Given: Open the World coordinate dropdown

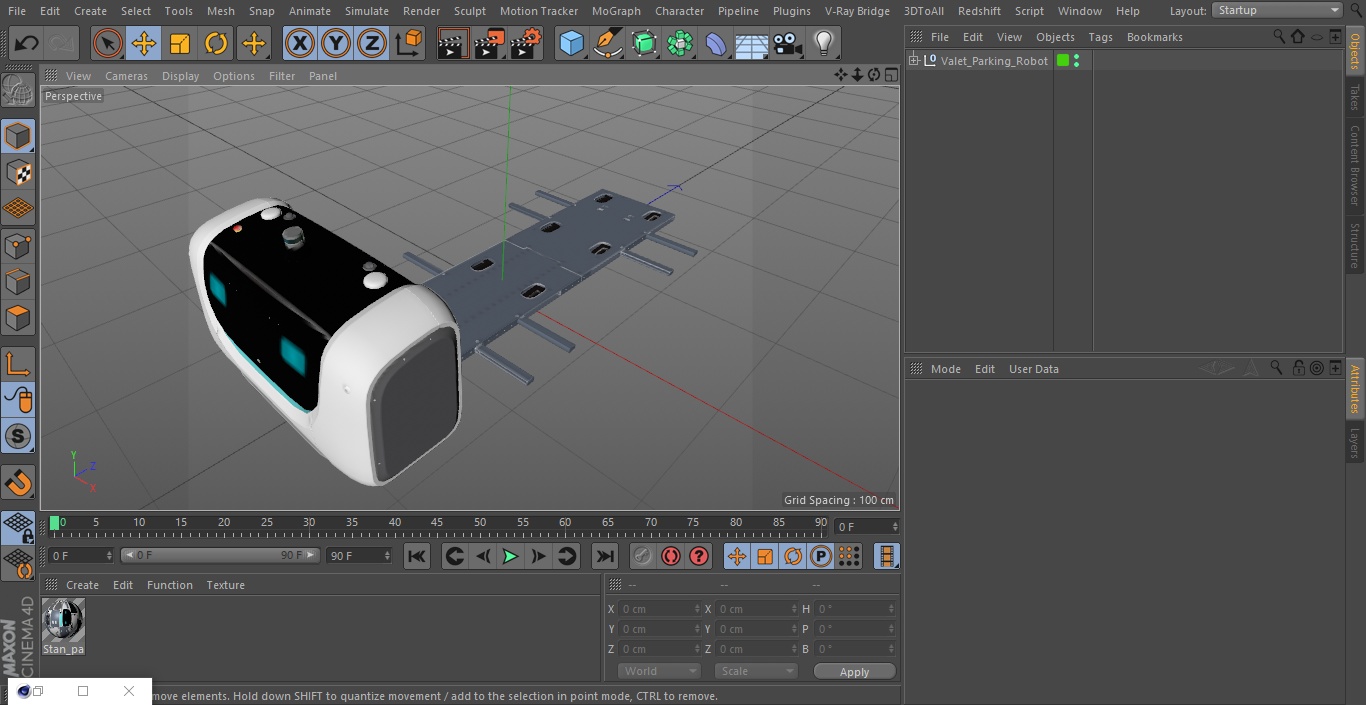Looking at the screenshot, I should point(659,671).
